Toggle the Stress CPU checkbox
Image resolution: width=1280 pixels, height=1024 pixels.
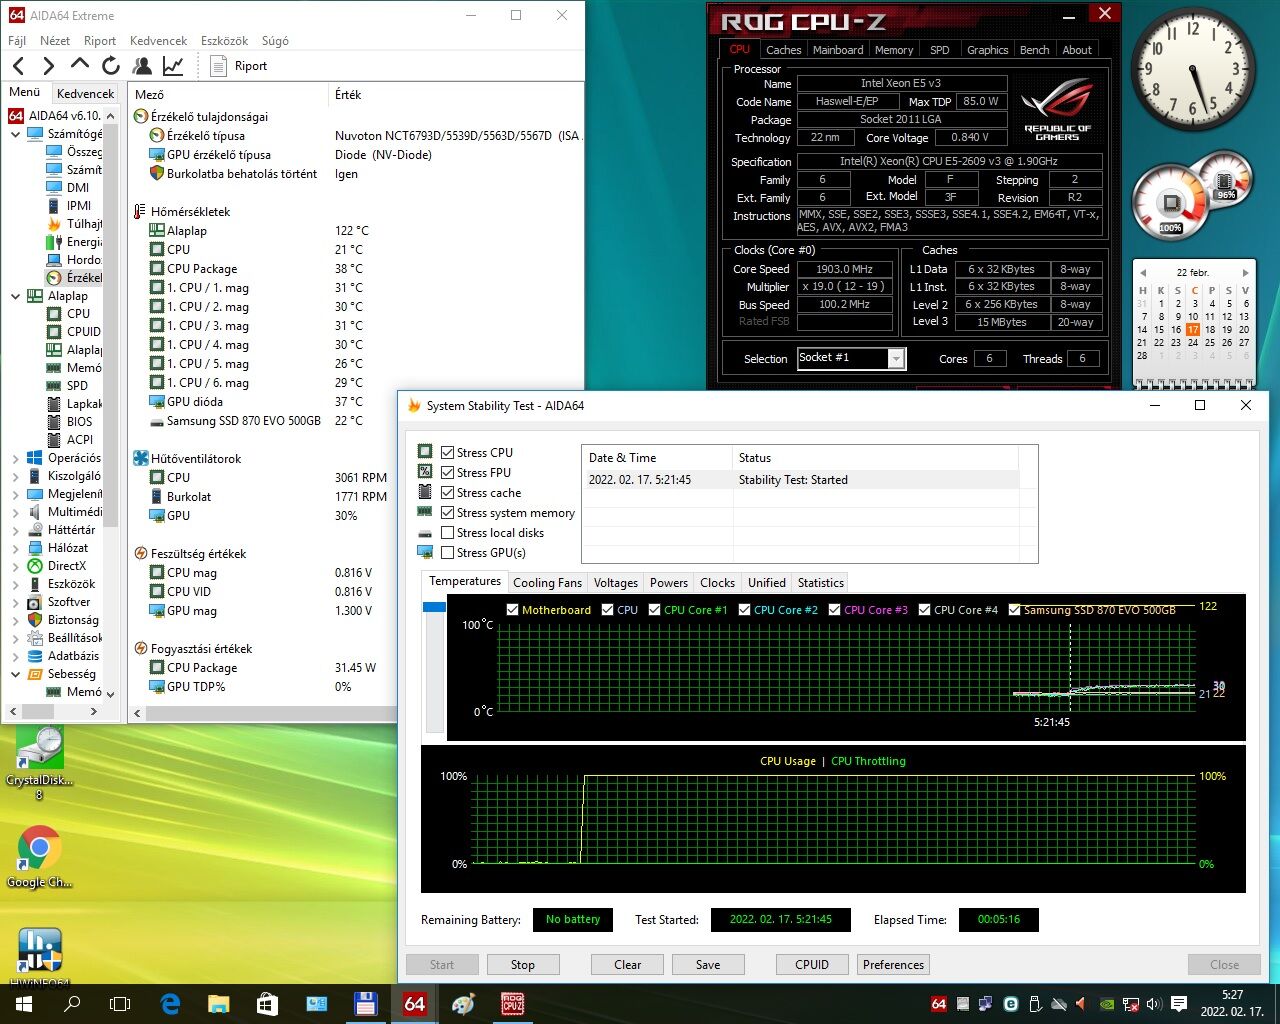[448, 453]
